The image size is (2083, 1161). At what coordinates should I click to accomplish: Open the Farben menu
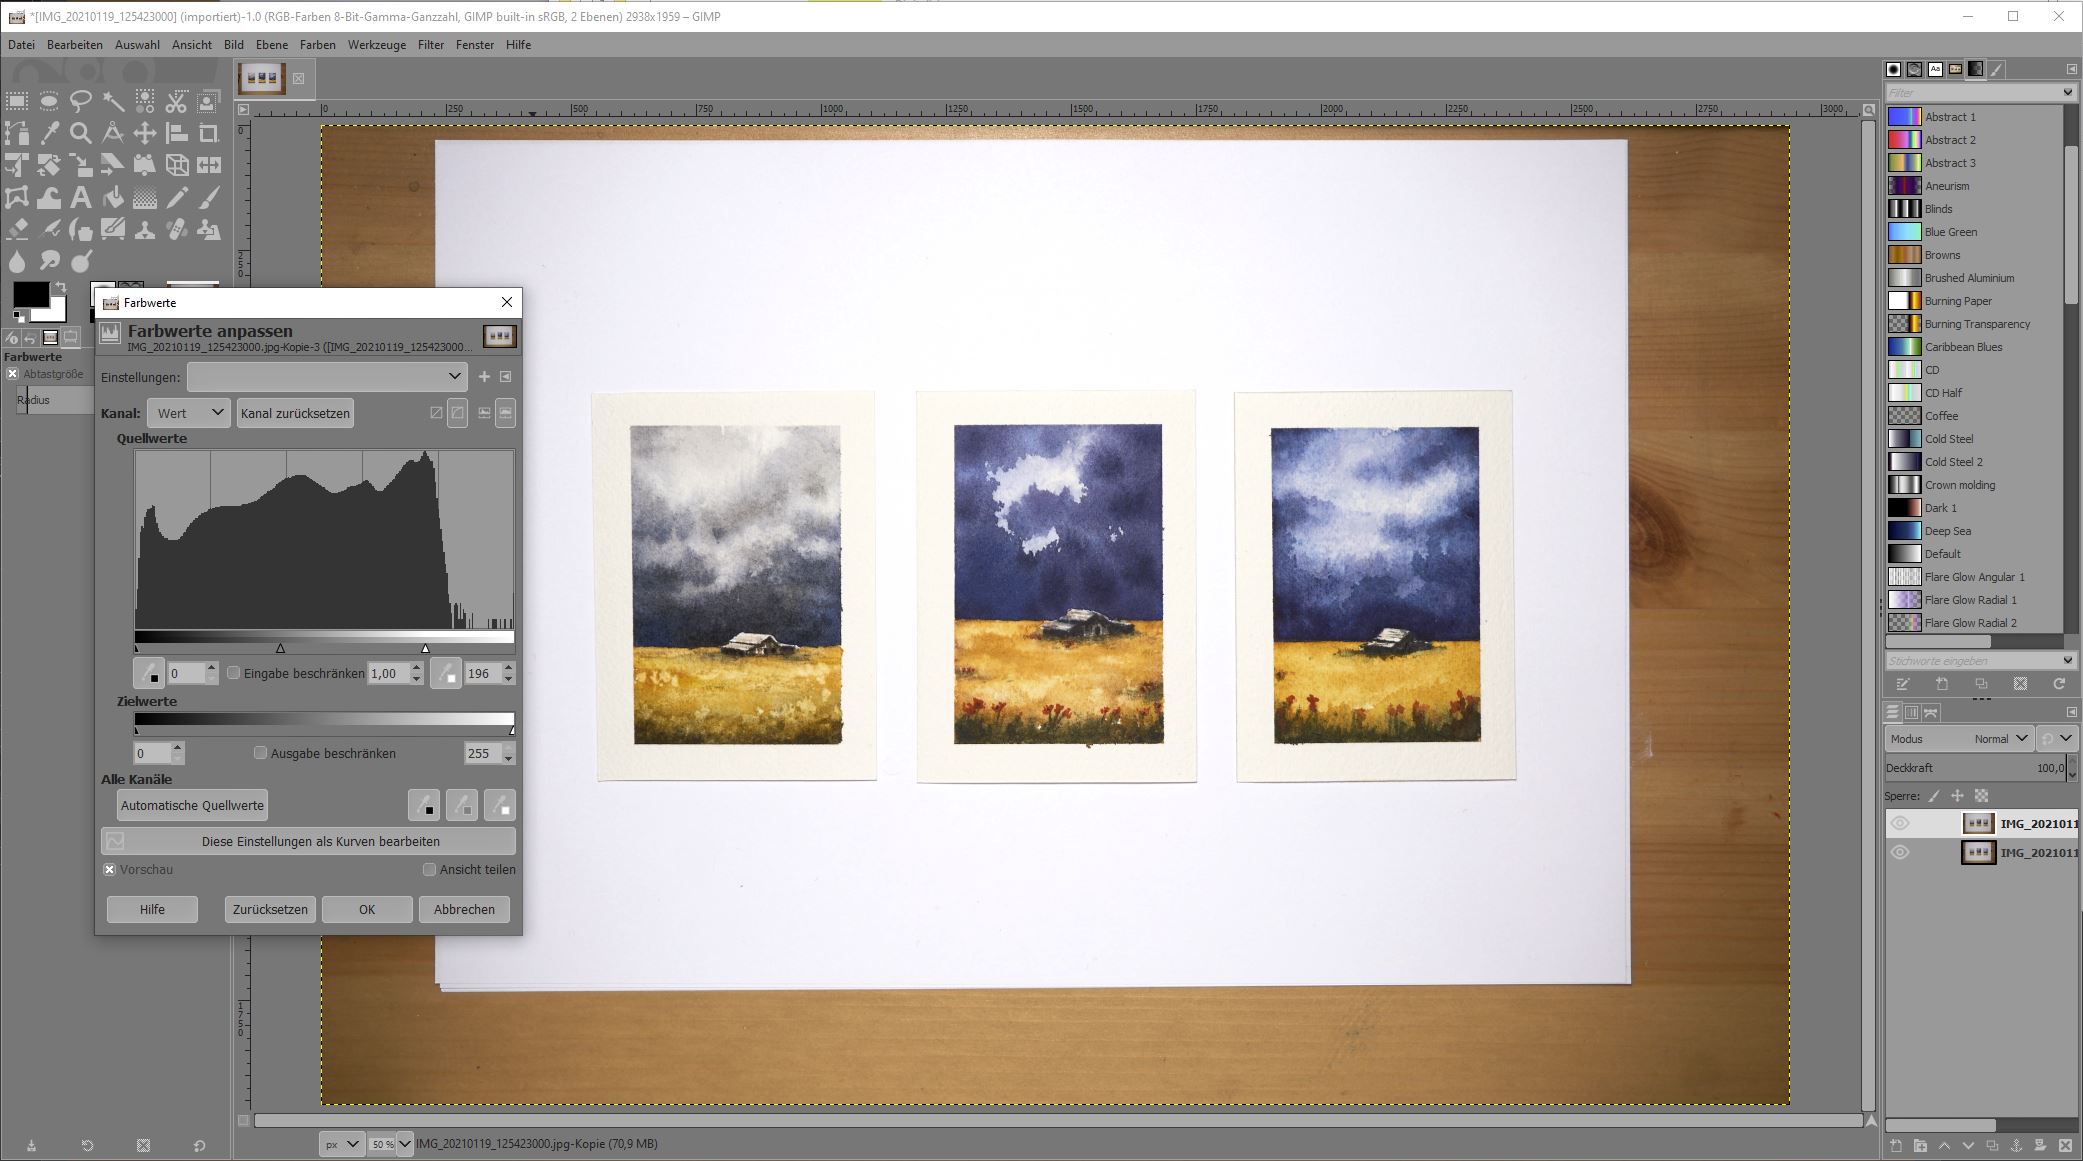click(x=318, y=45)
